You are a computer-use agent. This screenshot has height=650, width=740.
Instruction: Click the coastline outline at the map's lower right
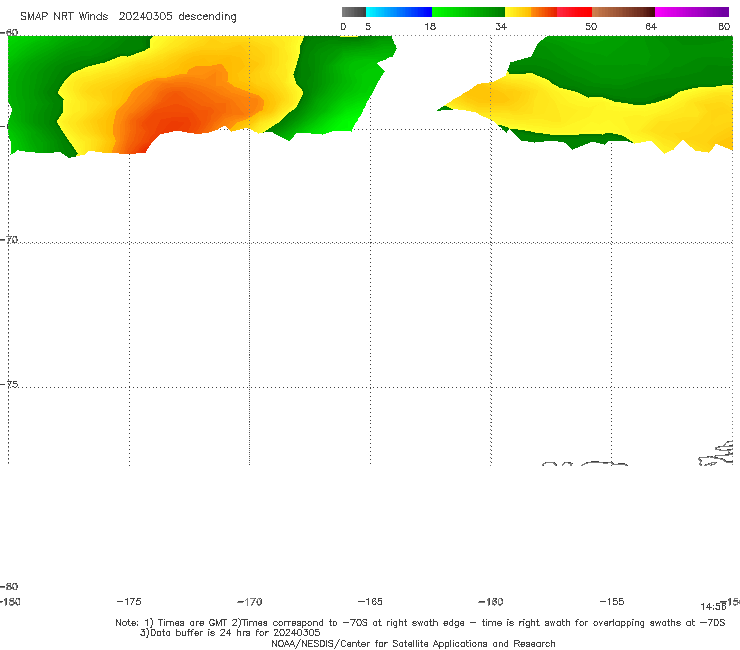[x=716, y=454]
